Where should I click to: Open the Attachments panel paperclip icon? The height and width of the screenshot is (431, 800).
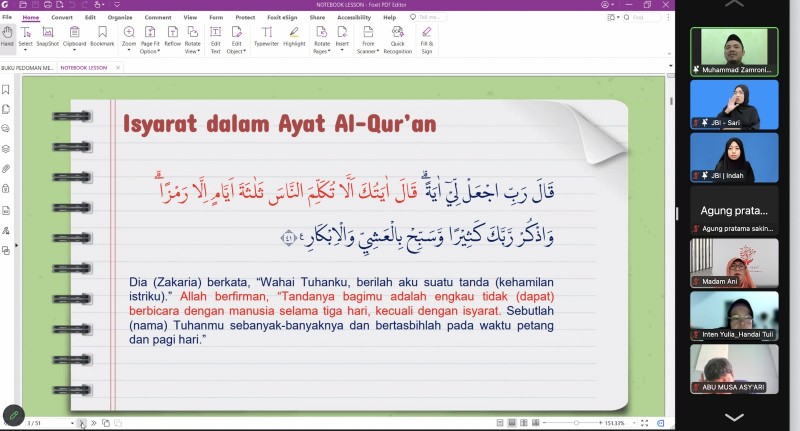6,168
